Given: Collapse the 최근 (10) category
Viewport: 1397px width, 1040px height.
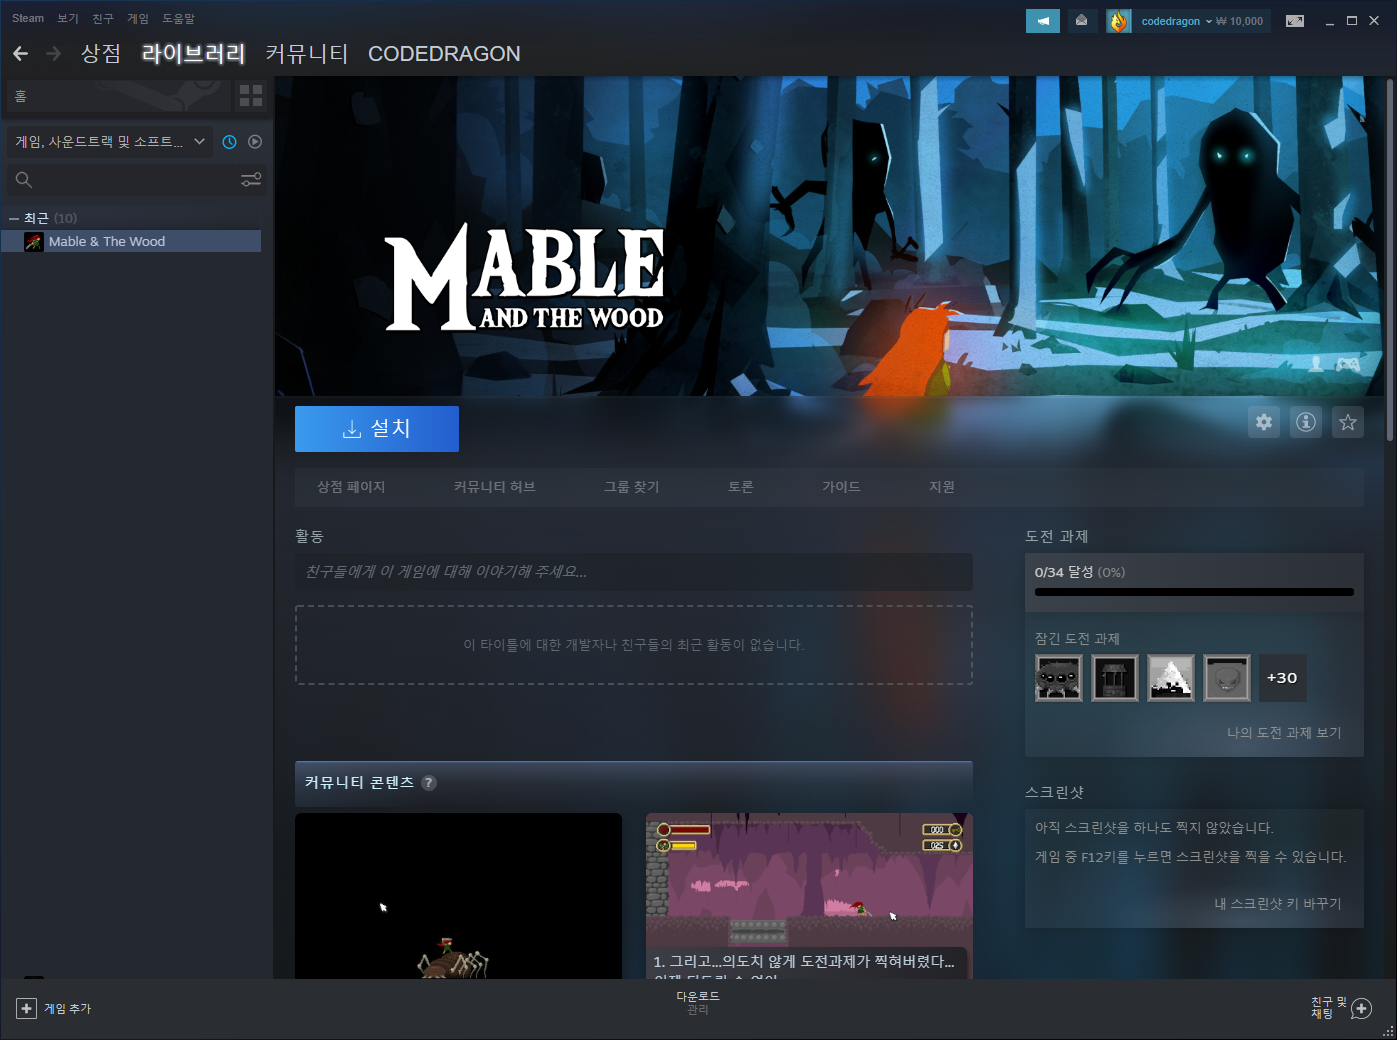Looking at the screenshot, I should click(x=14, y=218).
